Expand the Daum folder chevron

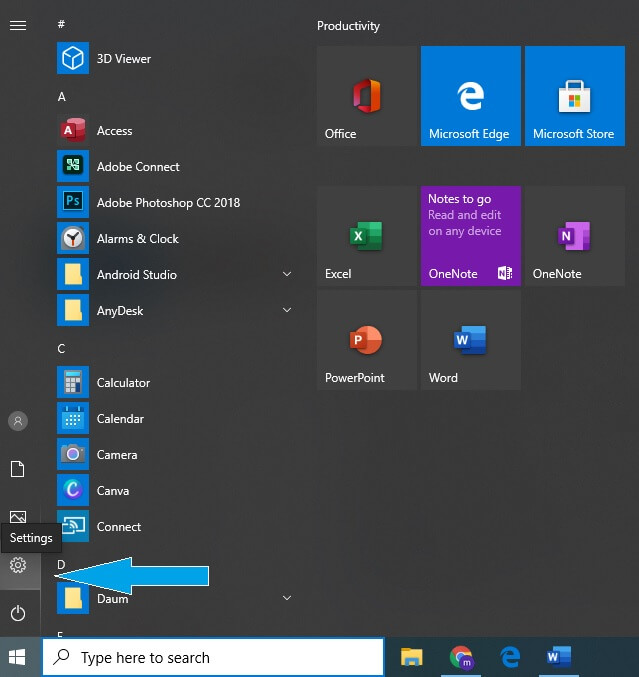287,598
